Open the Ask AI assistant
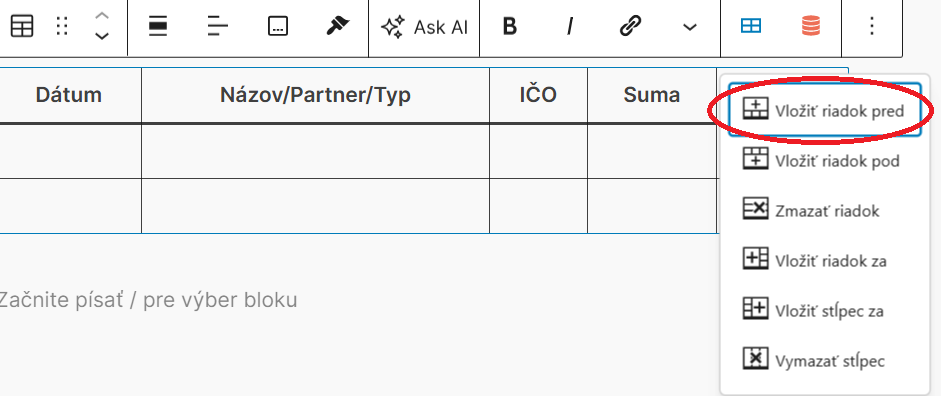941x396 pixels. (x=424, y=27)
